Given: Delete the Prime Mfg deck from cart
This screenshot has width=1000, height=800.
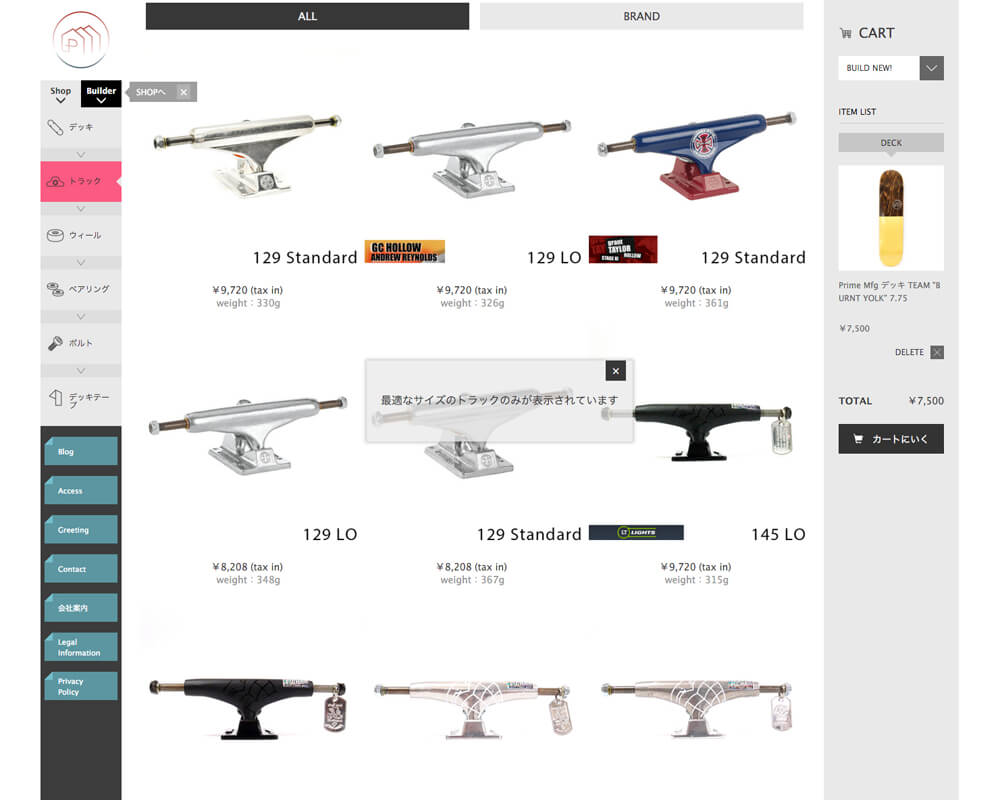Looking at the screenshot, I should (937, 352).
